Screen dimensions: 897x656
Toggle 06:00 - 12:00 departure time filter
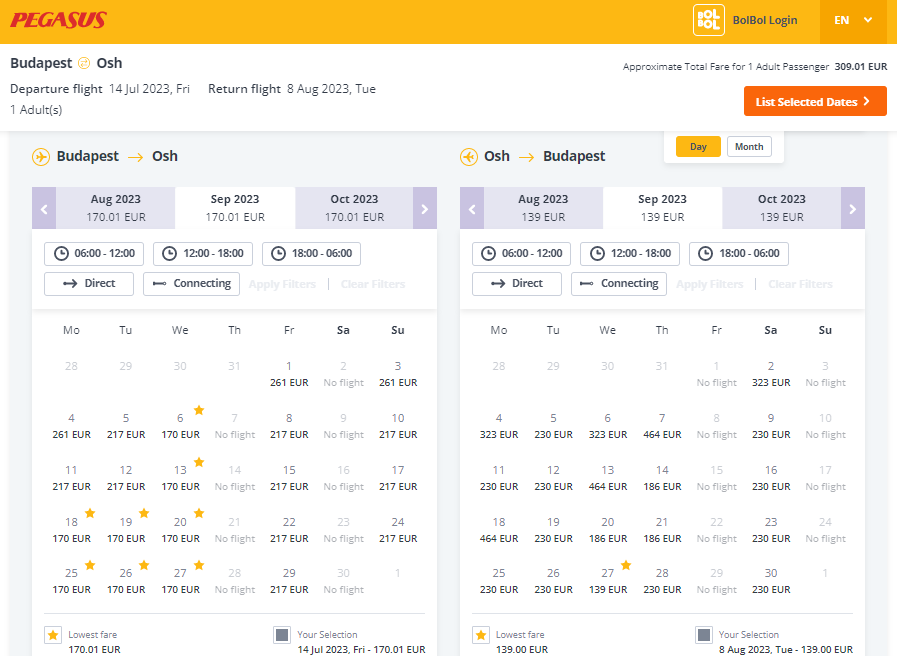(94, 253)
